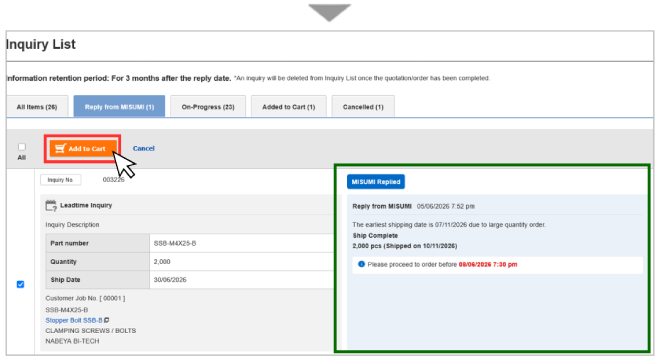The height and width of the screenshot is (362, 660).
Task: Open the Stopper Bolt SSB-B product link
Action: (x=74, y=320)
